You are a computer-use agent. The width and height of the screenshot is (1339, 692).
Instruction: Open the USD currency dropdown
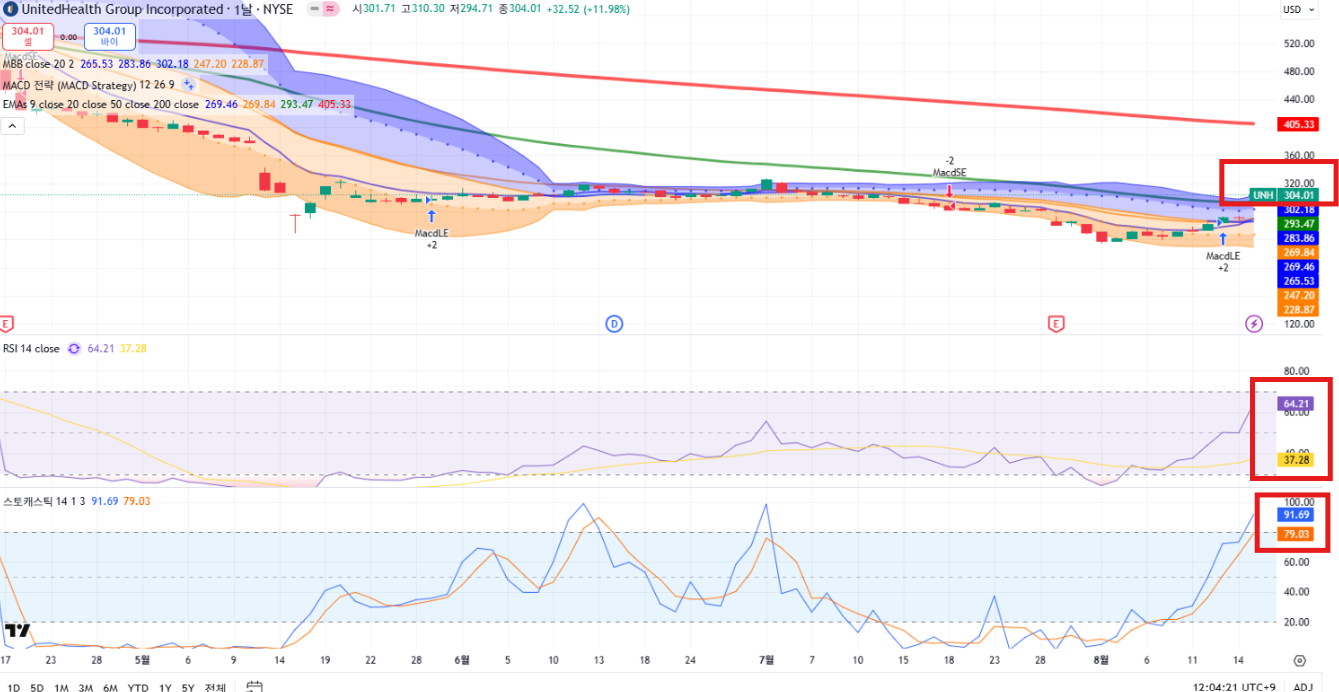point(1297,9)
